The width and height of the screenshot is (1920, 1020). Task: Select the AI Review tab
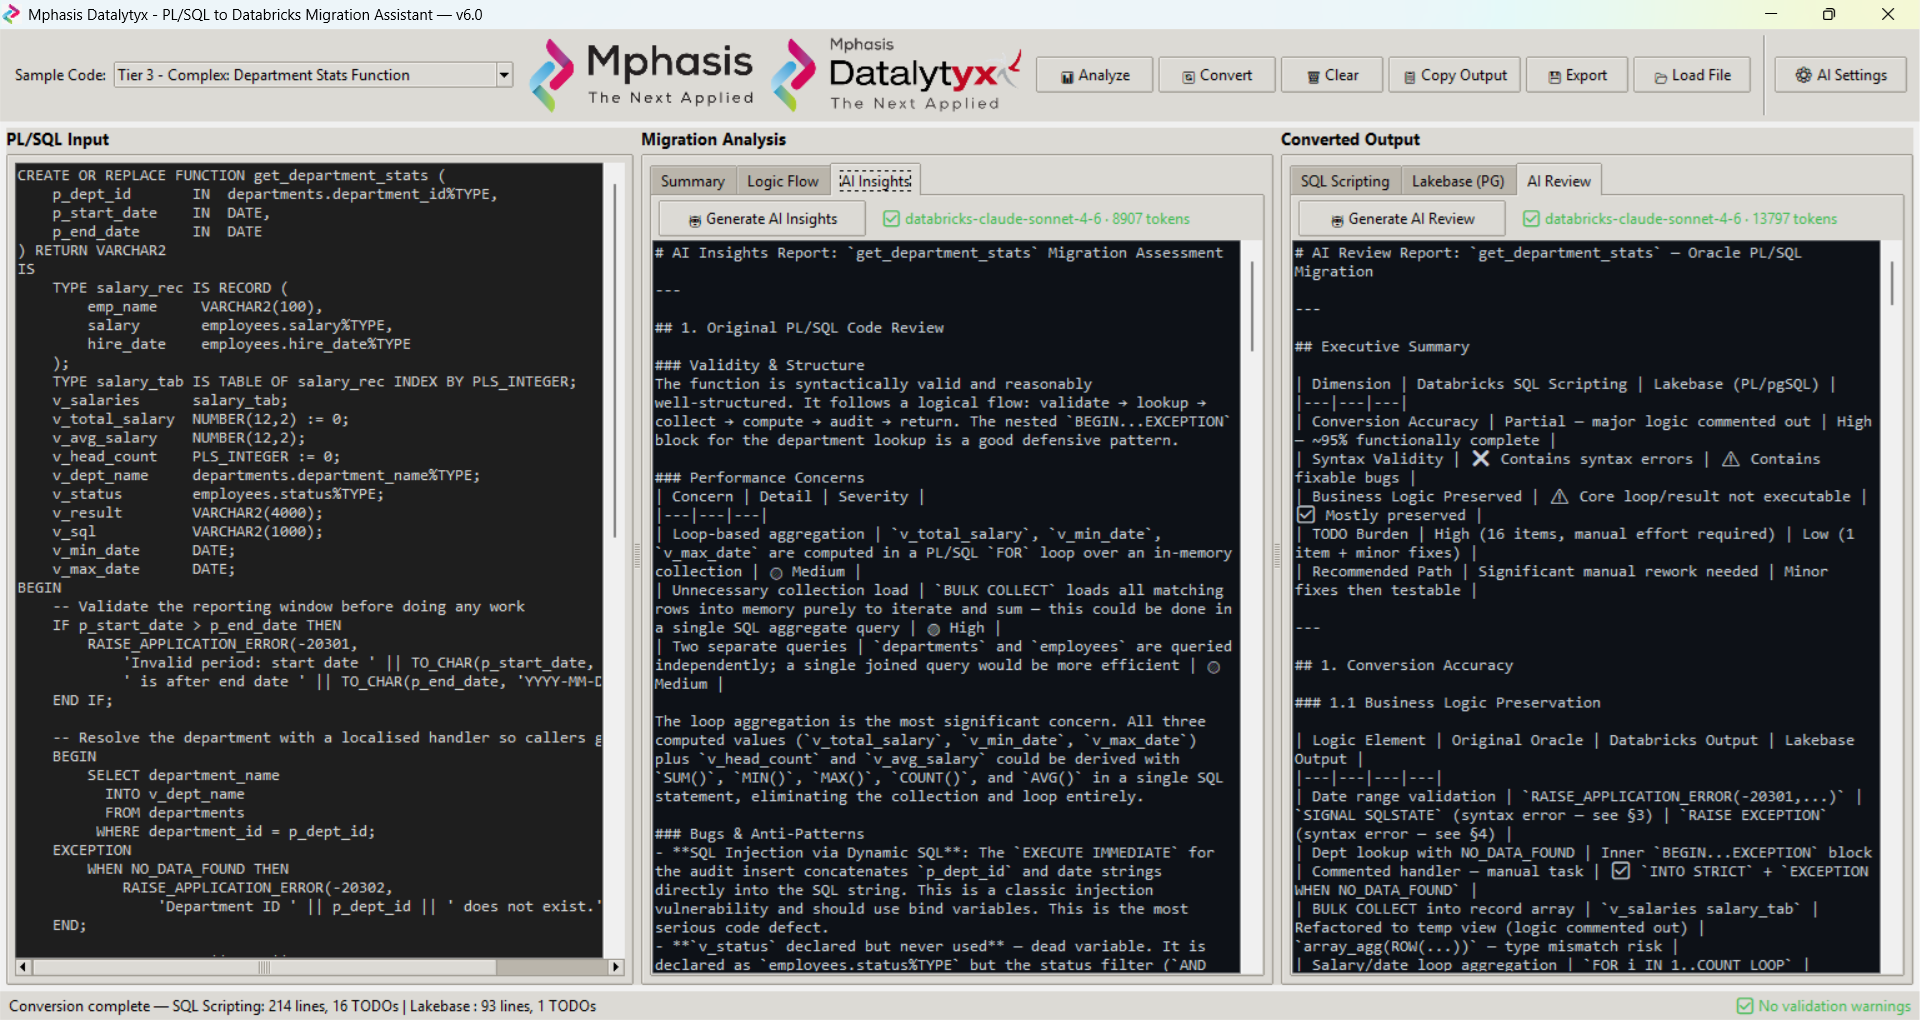point(1558,181)
